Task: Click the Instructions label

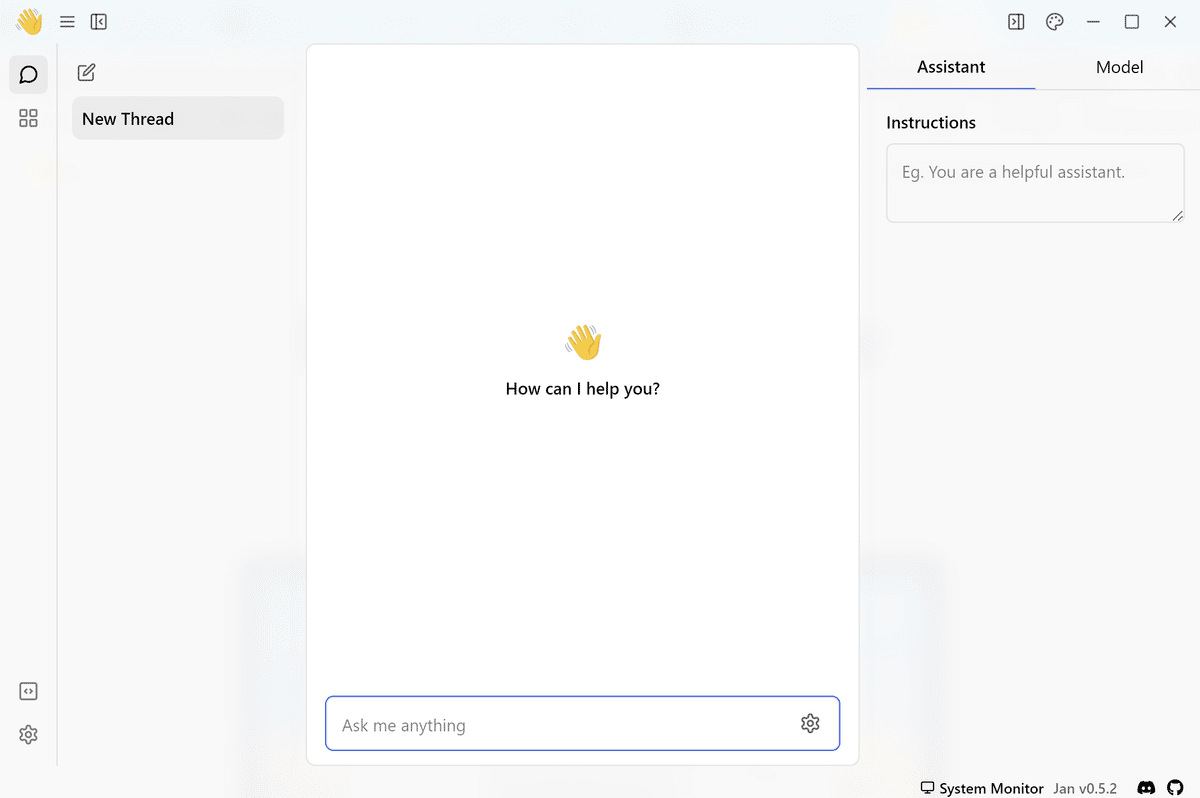Action: coord(931,123)
